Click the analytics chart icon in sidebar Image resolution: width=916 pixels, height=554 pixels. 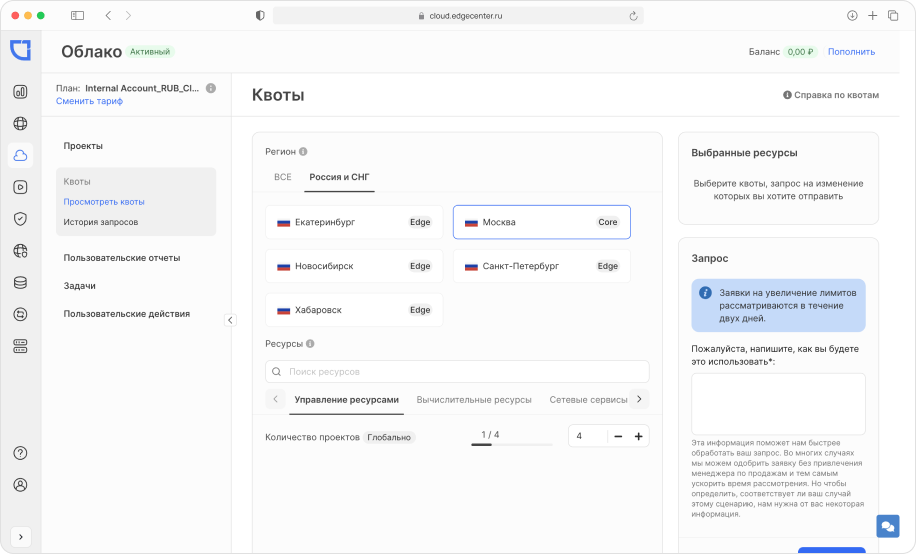pos(20,92)
